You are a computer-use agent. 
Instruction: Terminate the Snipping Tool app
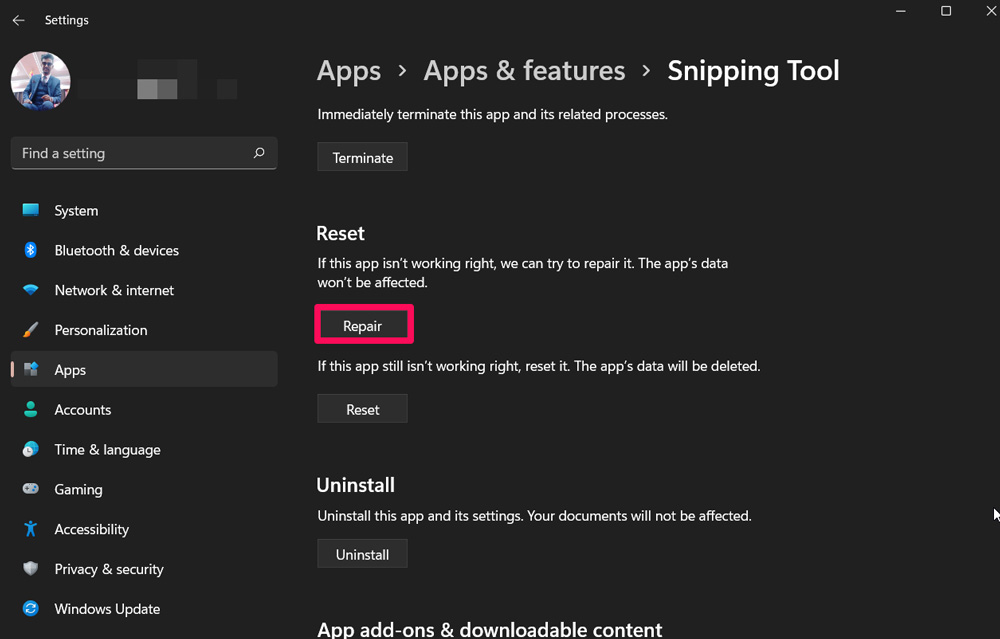coord(362,158)
